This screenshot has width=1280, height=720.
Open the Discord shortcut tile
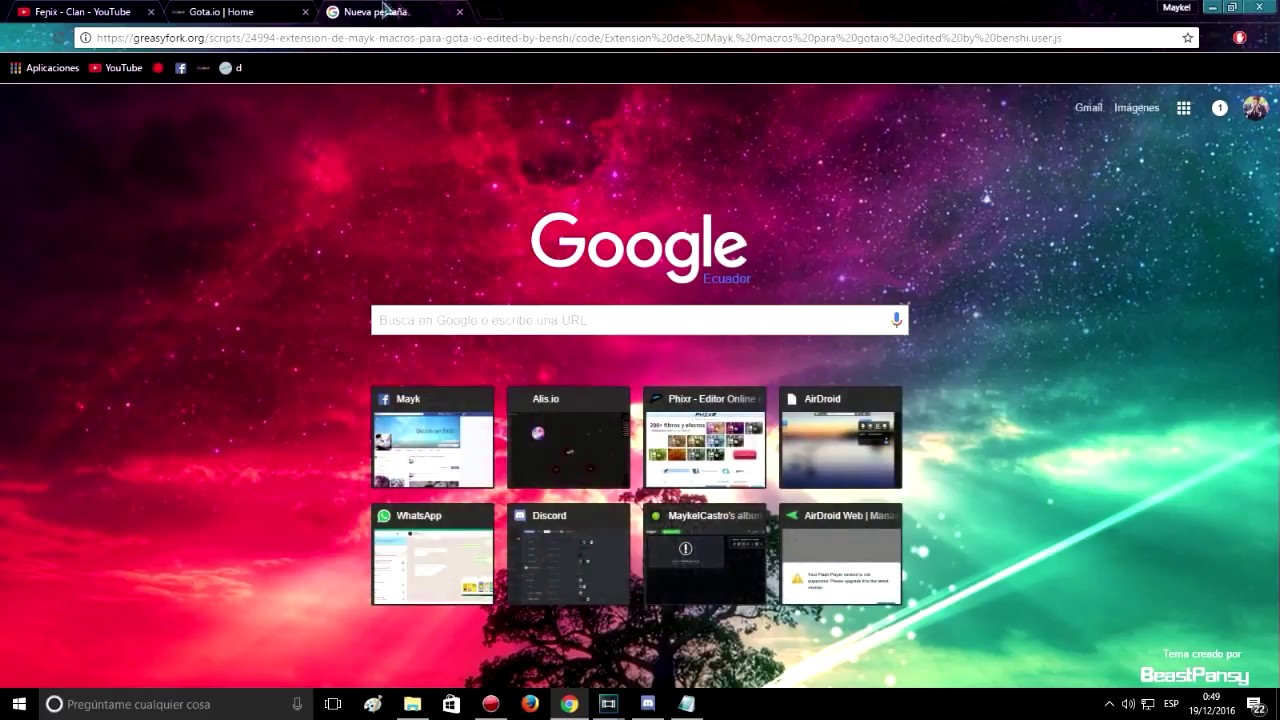tap(569, 554)
